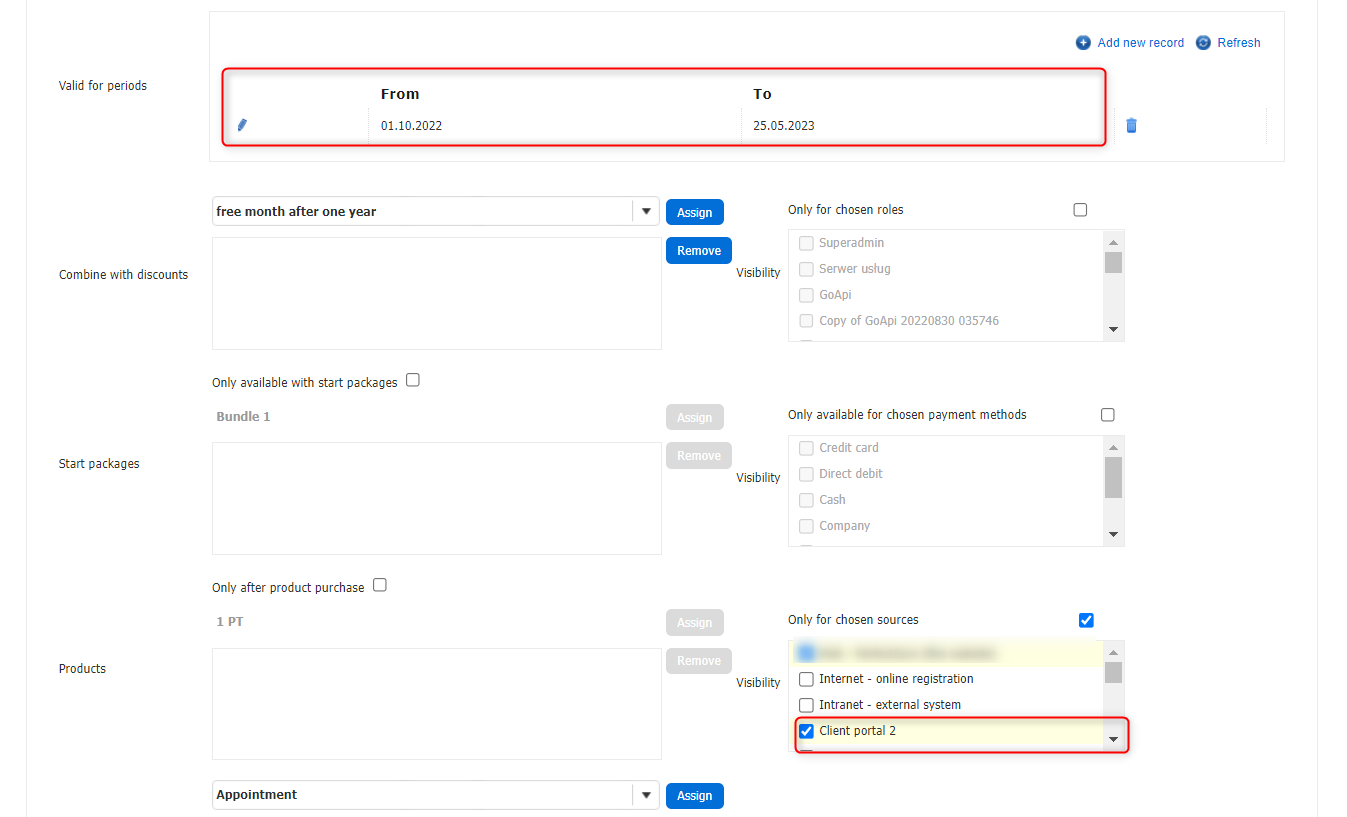
Task: Click Assign next to discount dropdown
Action: [x=694, y=212]
